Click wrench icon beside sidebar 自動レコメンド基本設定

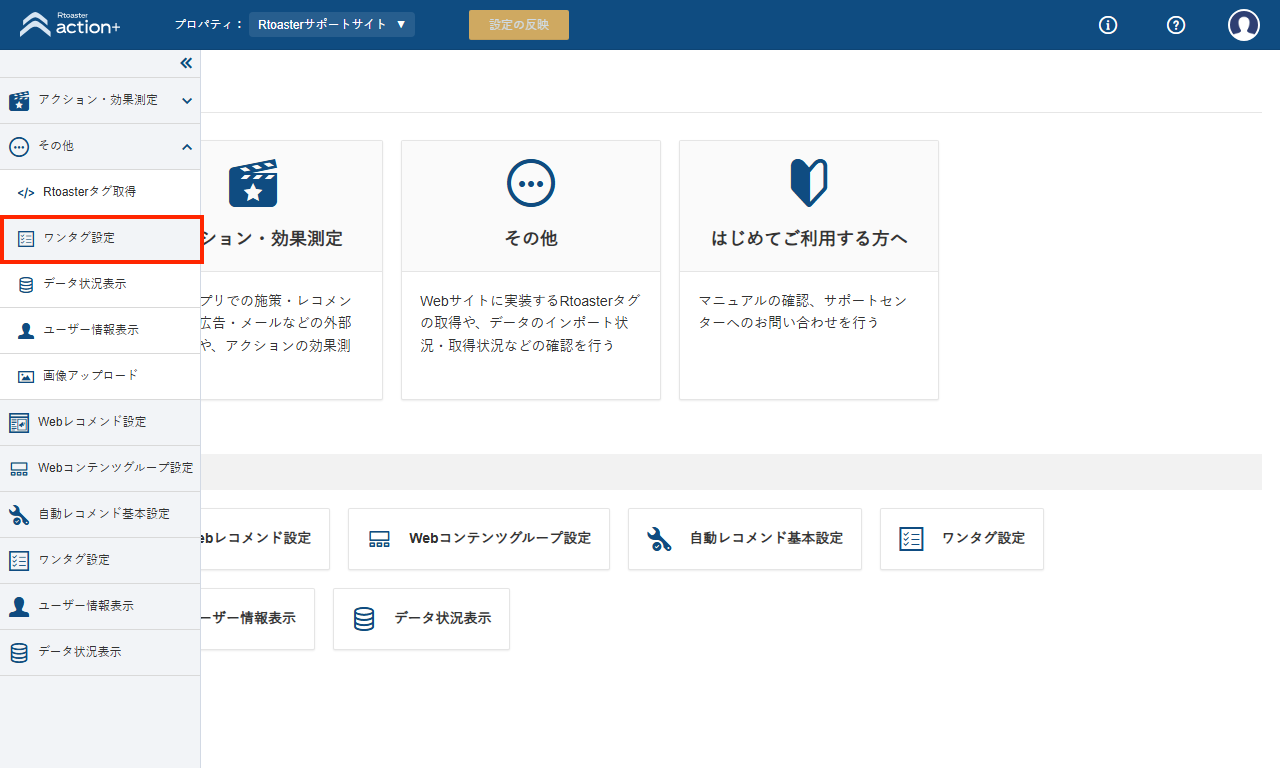tap(19, 515)
